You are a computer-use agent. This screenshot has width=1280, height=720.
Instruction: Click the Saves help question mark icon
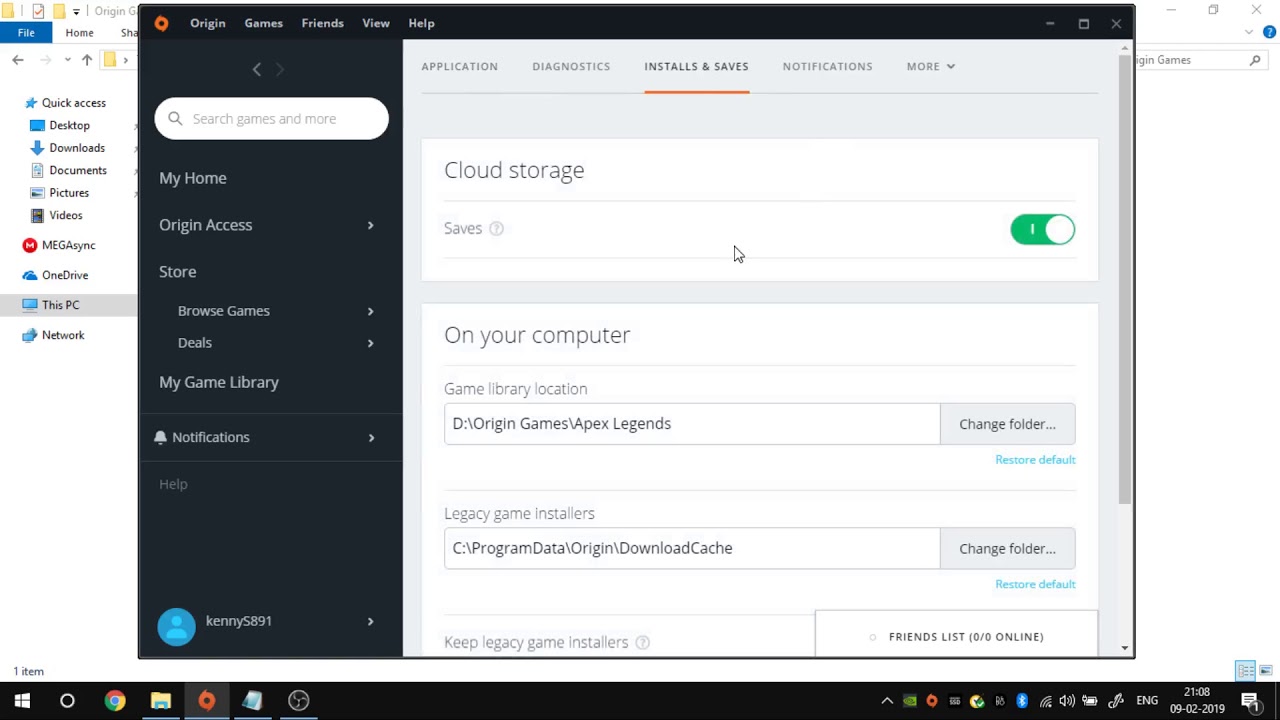(x=496, y=229)
